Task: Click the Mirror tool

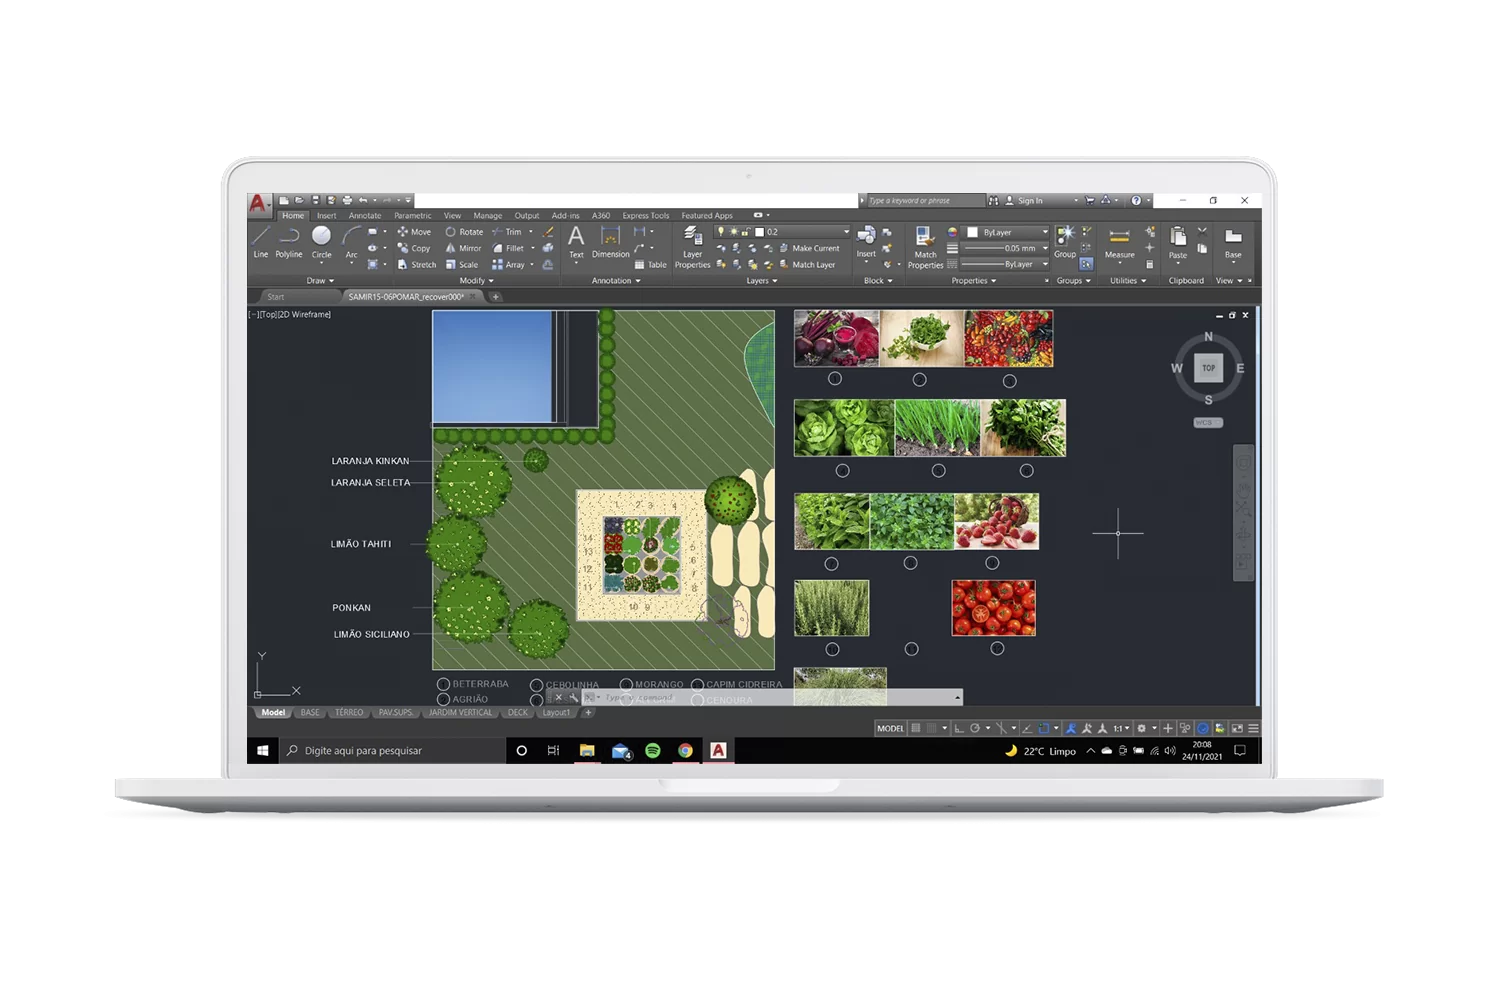Action: point(463,248)
